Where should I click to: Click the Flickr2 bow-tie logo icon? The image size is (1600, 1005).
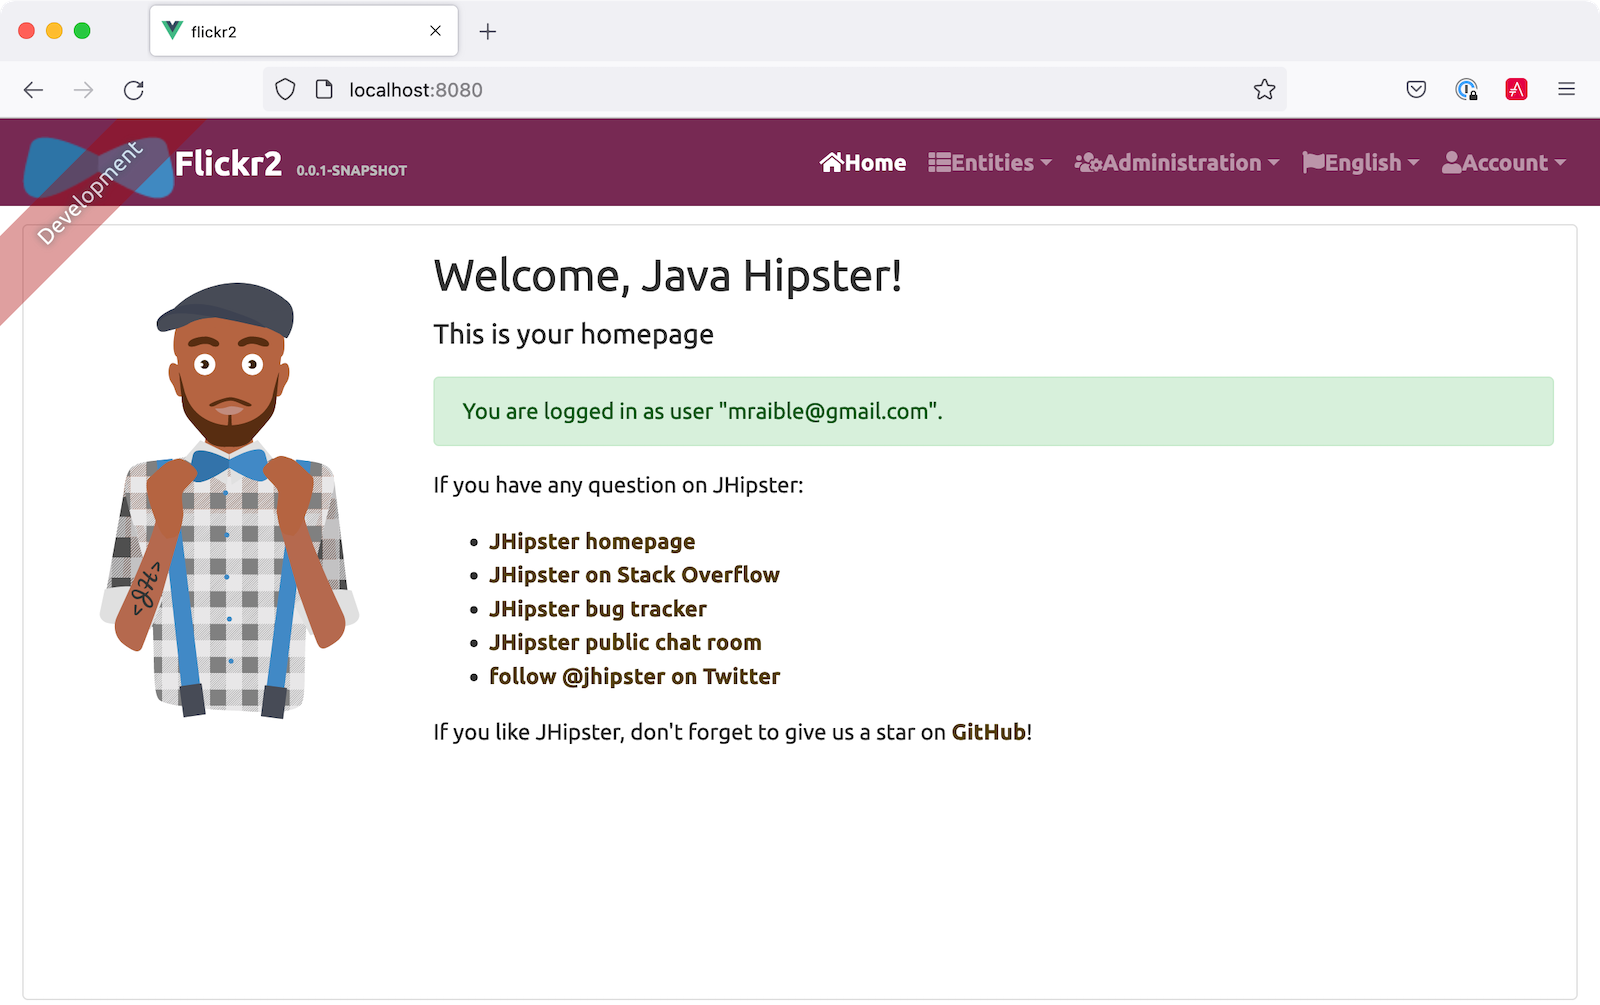pos(100,165)
